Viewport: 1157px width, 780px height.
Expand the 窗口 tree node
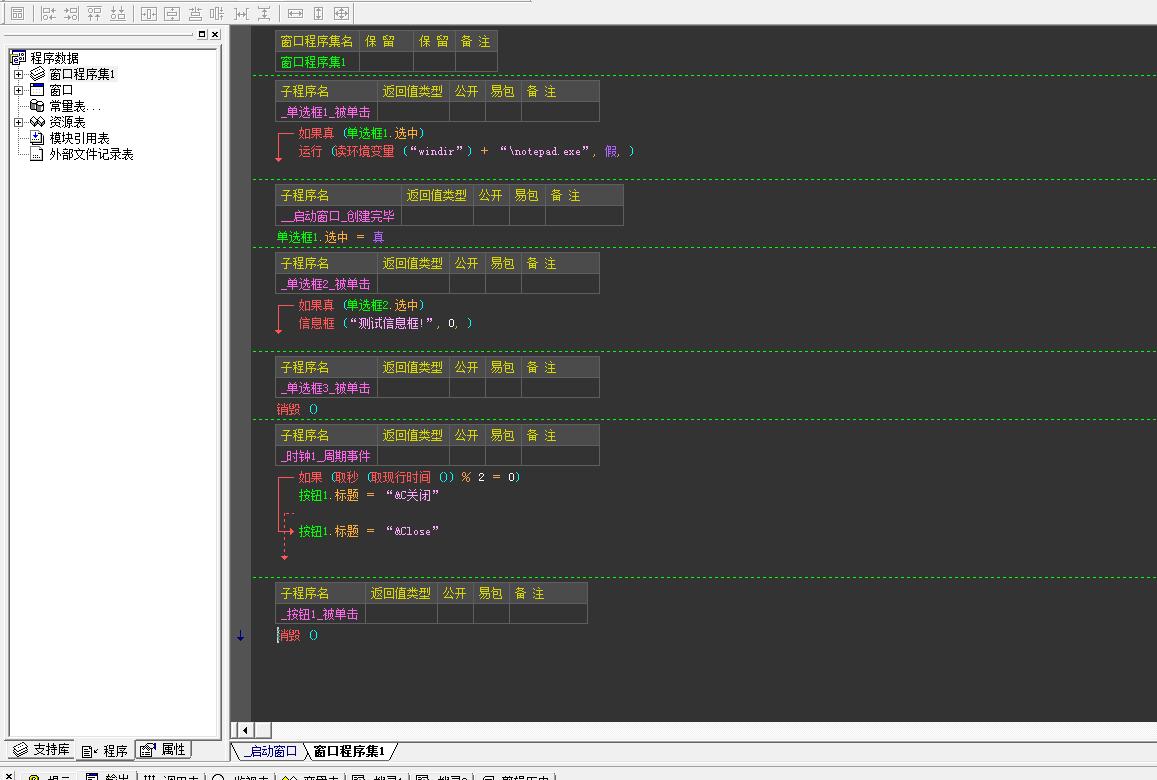point(18,90)
